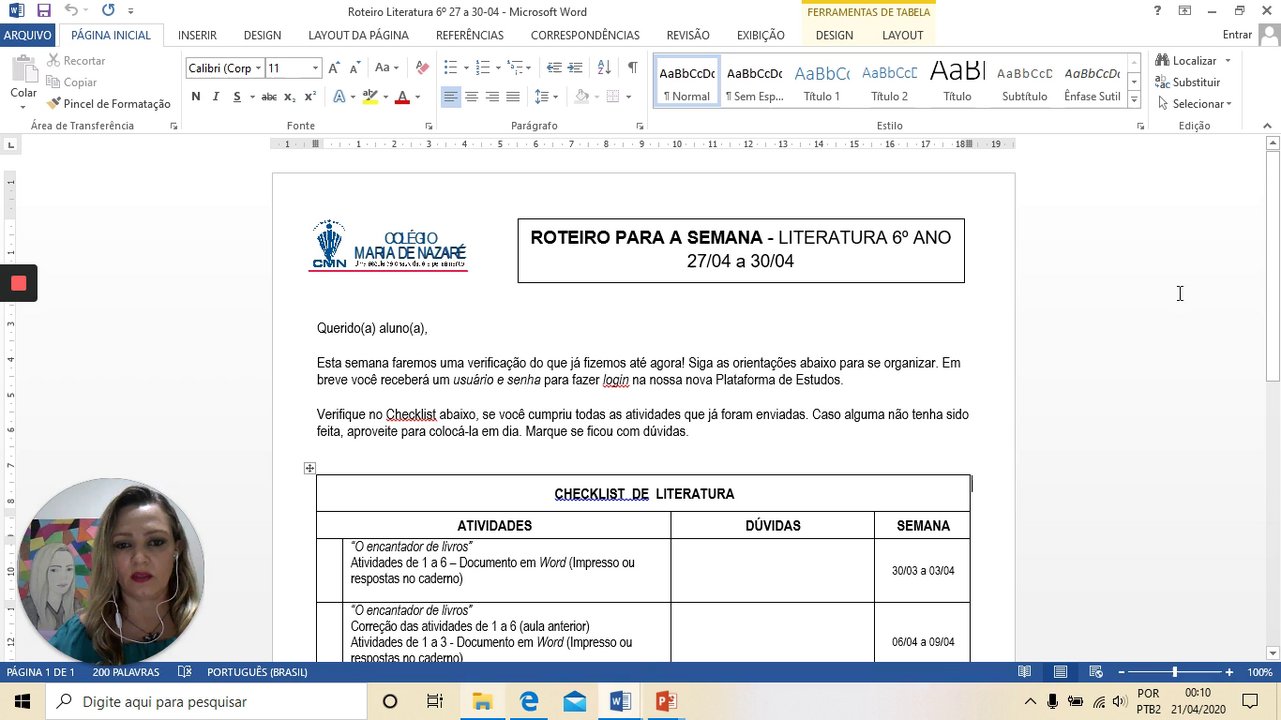
Task: Clear all formatting with eraser icon
Action: point(422,68)
